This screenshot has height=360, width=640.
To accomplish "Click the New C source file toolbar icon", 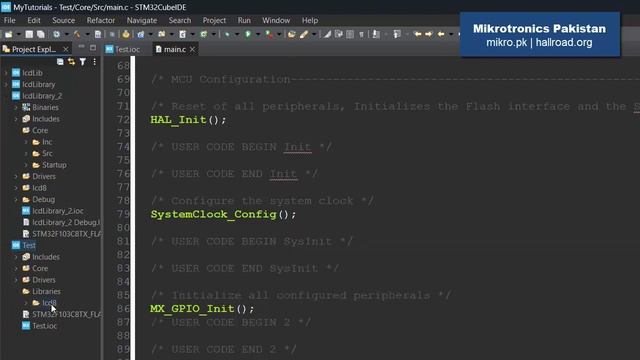I will 182,35.
